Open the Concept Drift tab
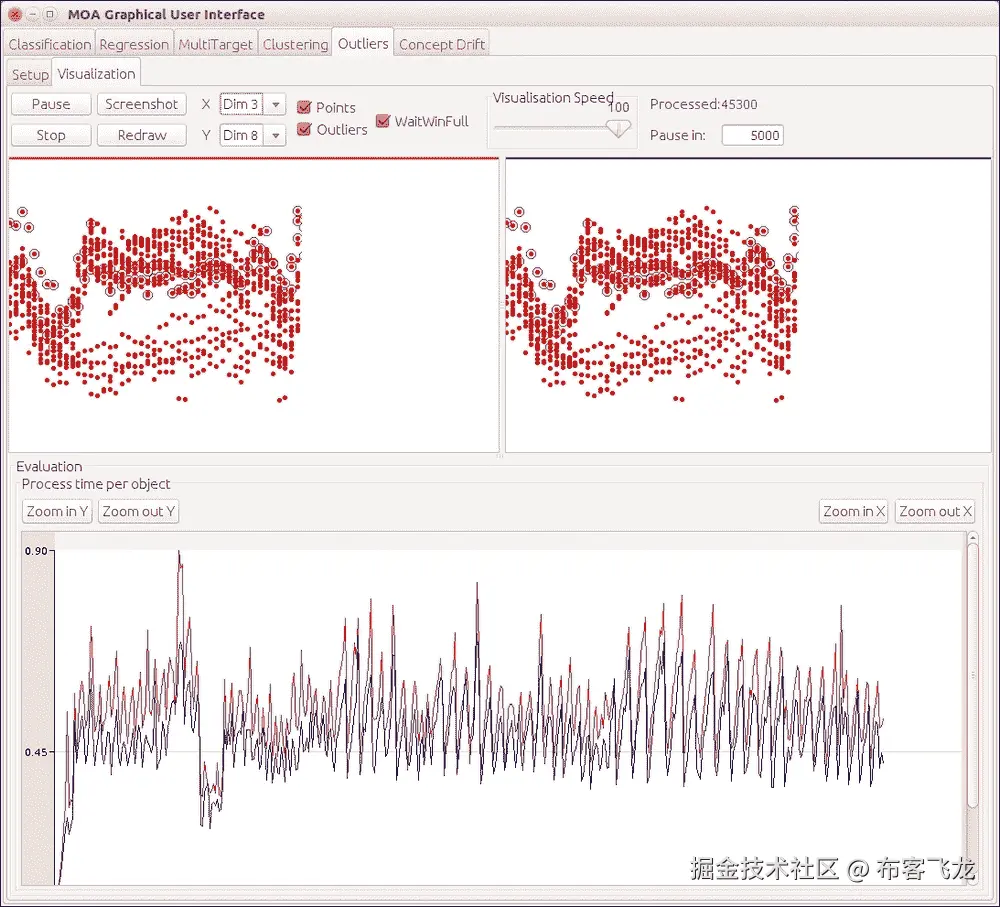The width and height of the screenshot is (1000, 907). (442, 44)
